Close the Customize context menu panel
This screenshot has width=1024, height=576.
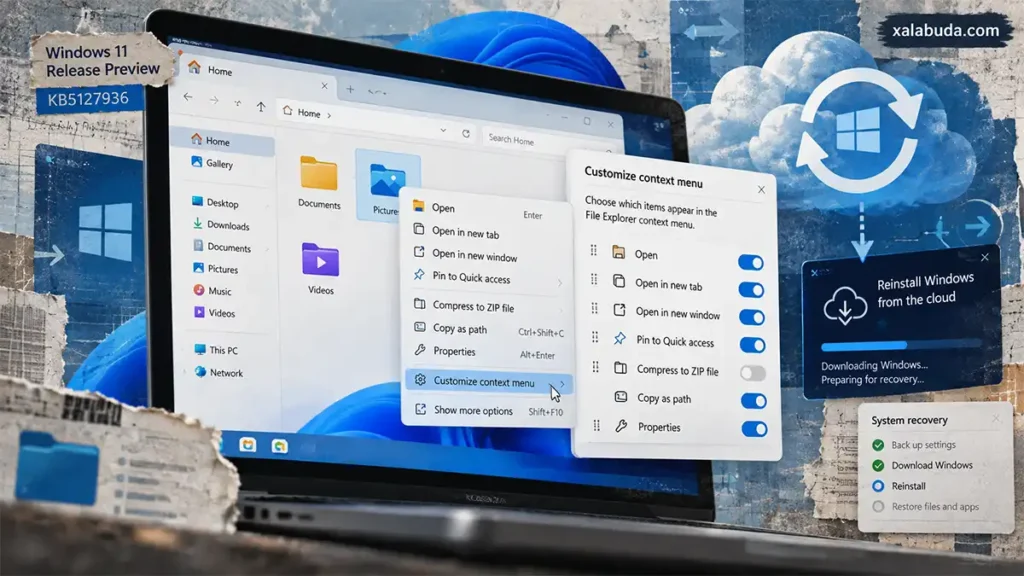pos(761,189)
